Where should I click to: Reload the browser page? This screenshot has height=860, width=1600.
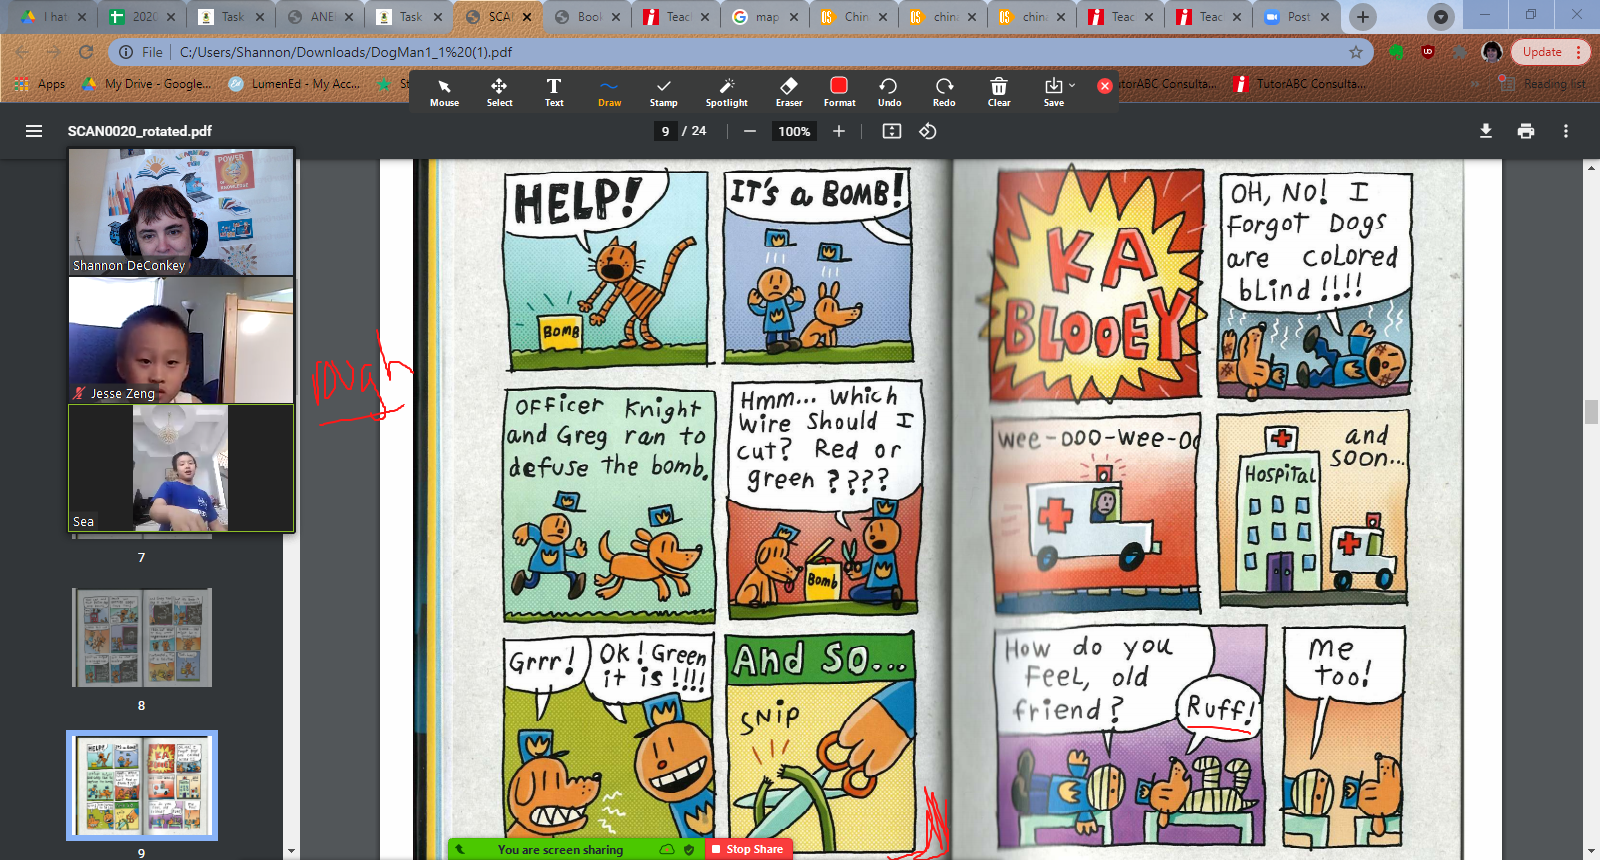[x=86, y=52]
